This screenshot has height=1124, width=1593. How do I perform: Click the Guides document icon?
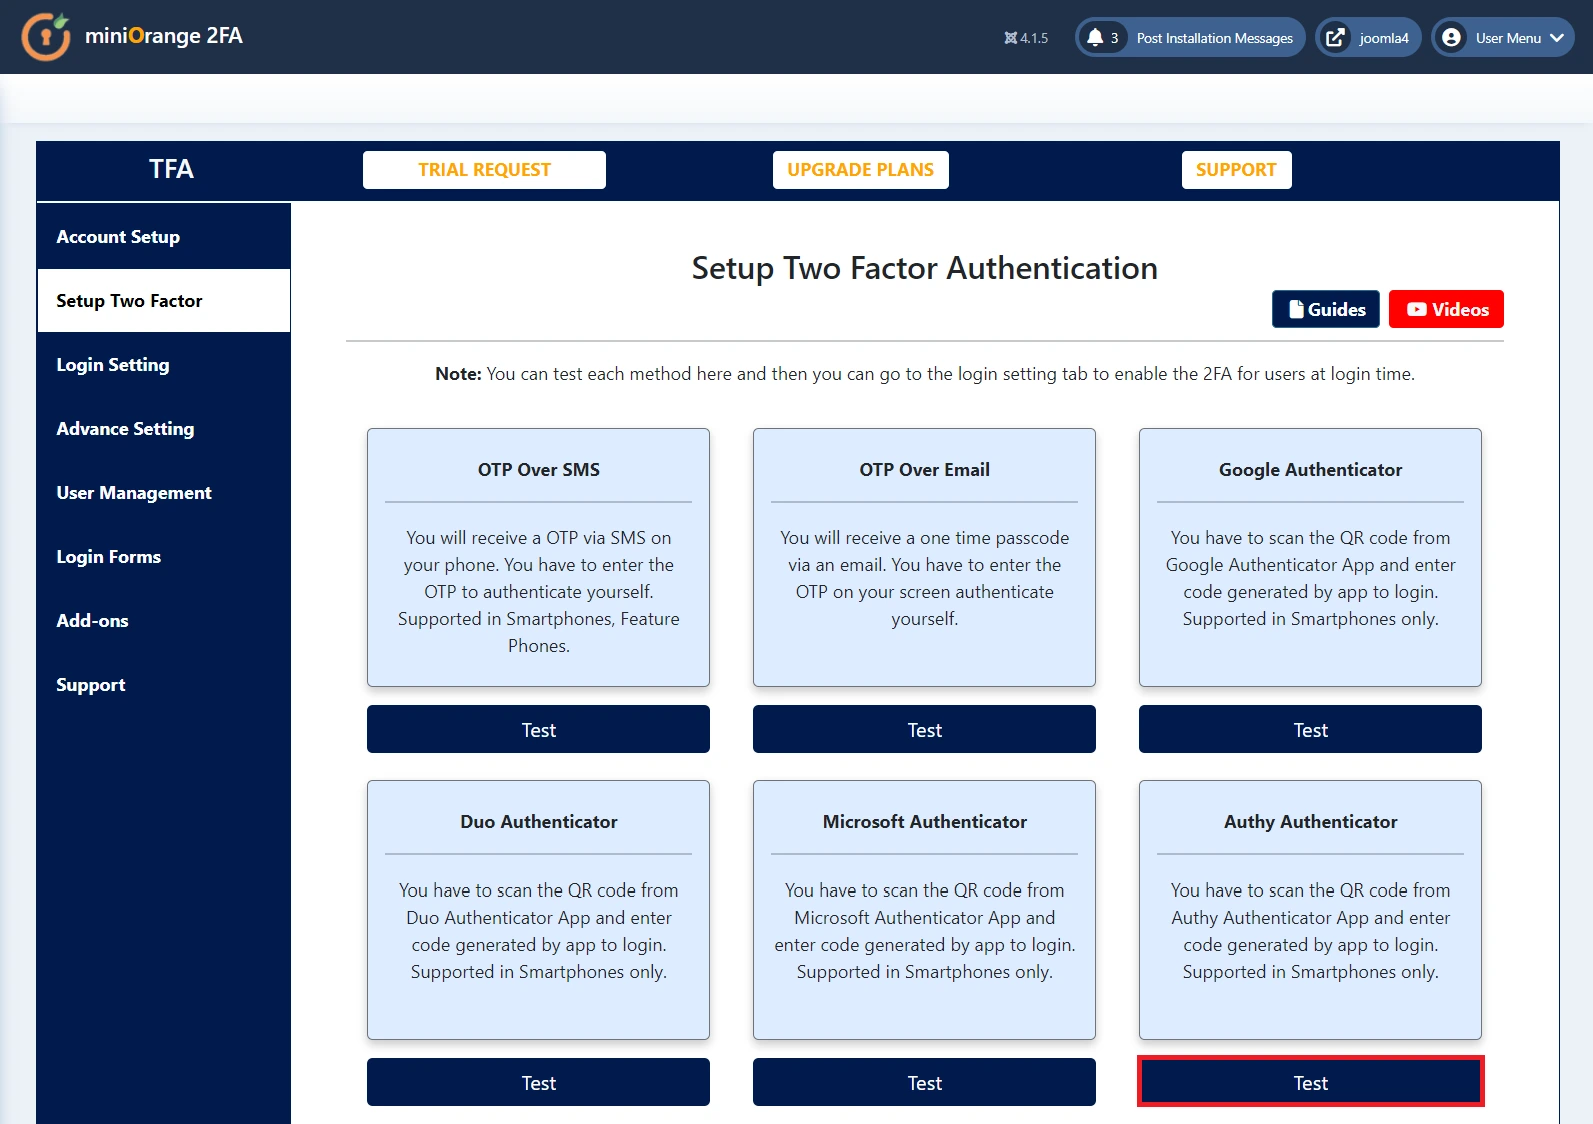1296,309
